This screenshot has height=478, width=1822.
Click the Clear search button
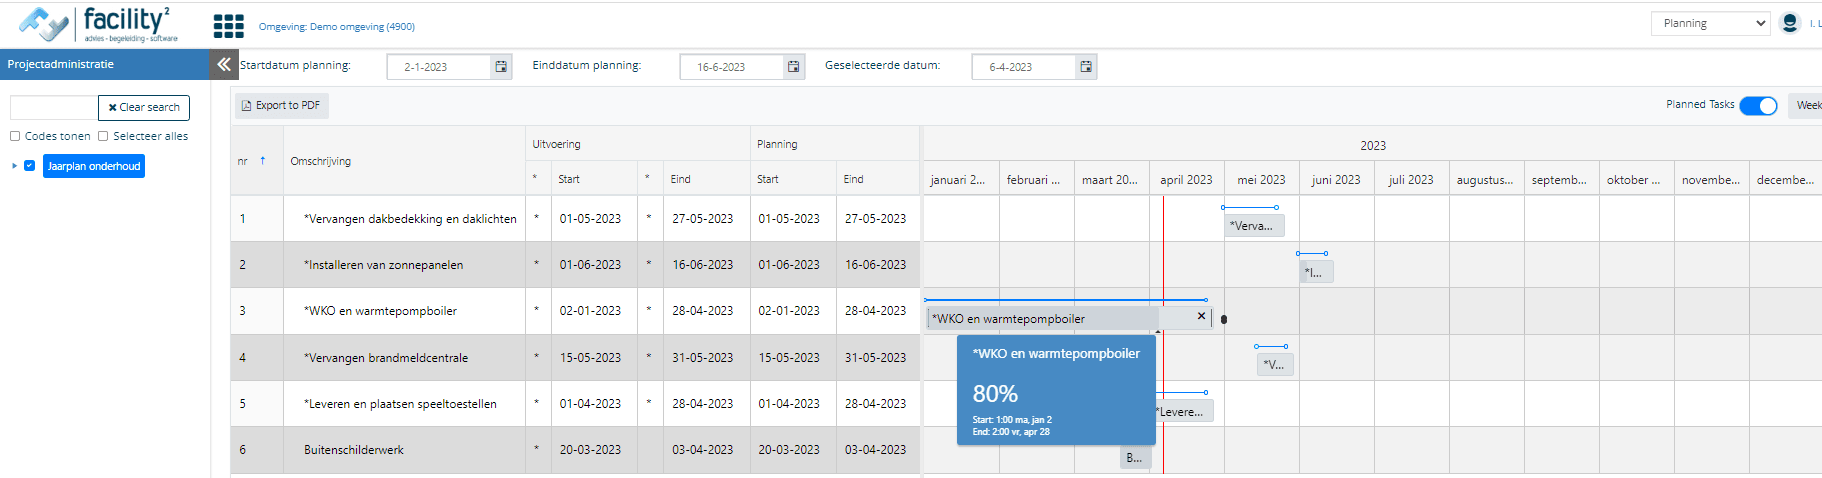(x=144, y=107)
